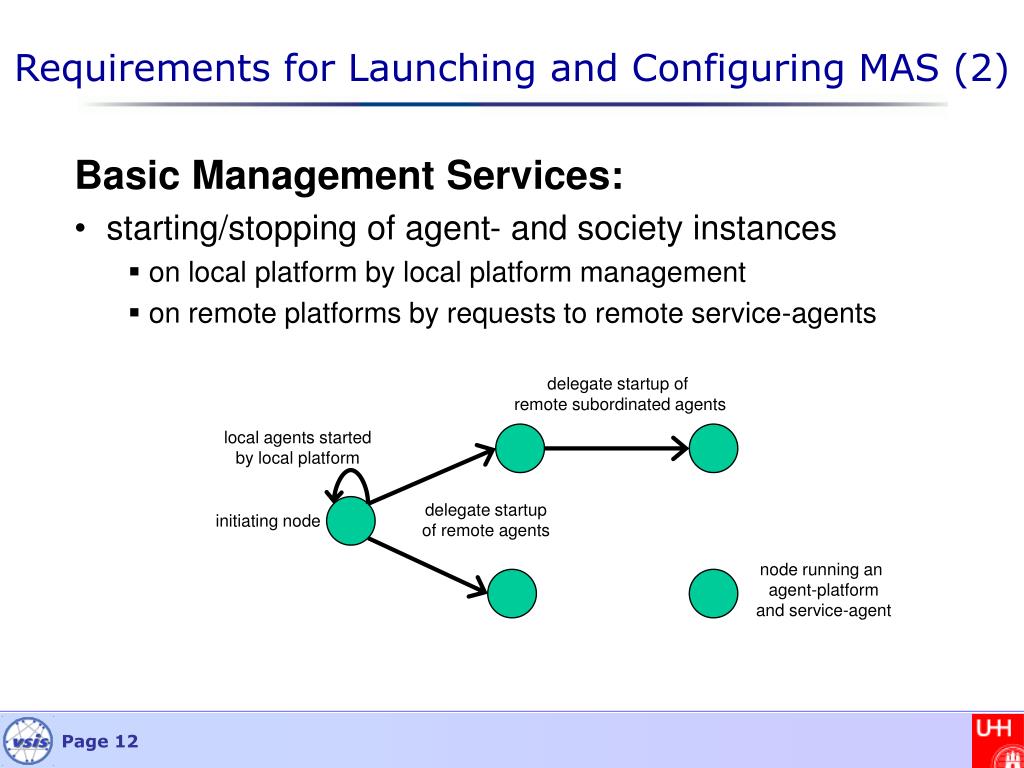Click the label 'delegate startup of remote subordinated agents'
Viewport: 1024px width, 768px height.
point(619,394)
